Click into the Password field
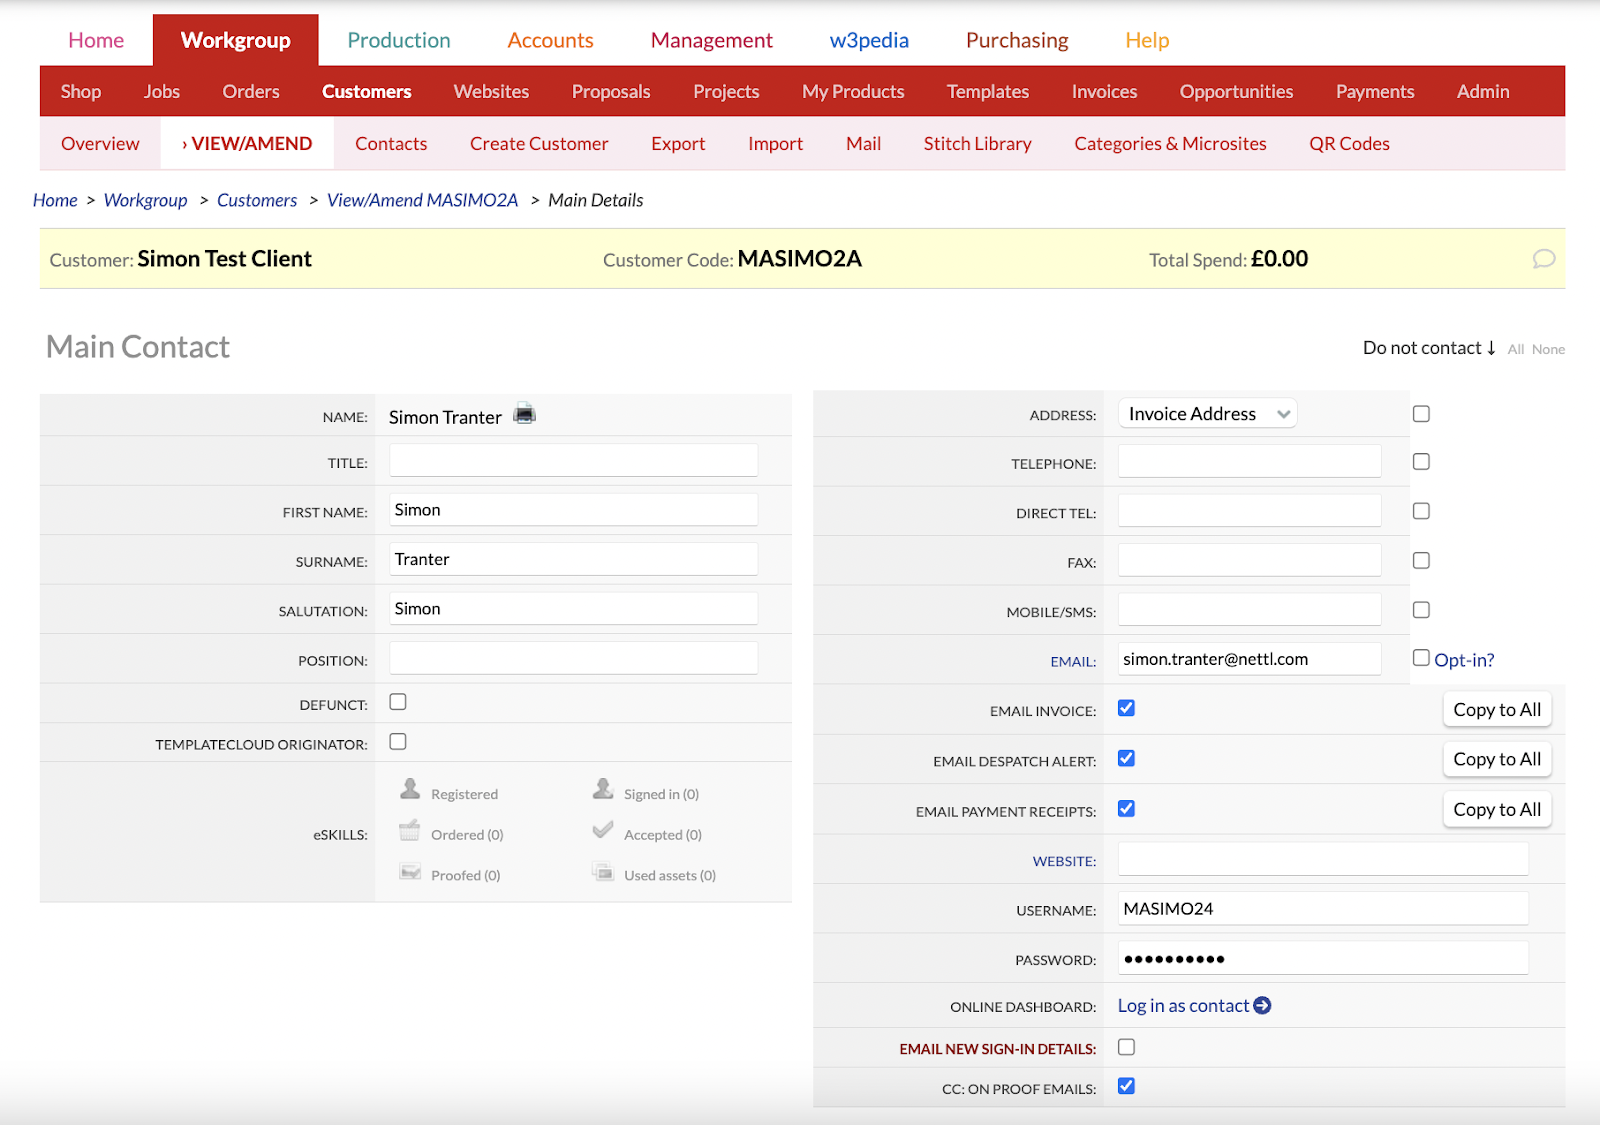This screenshot has height=1125, width=1600. point(1323,958)
